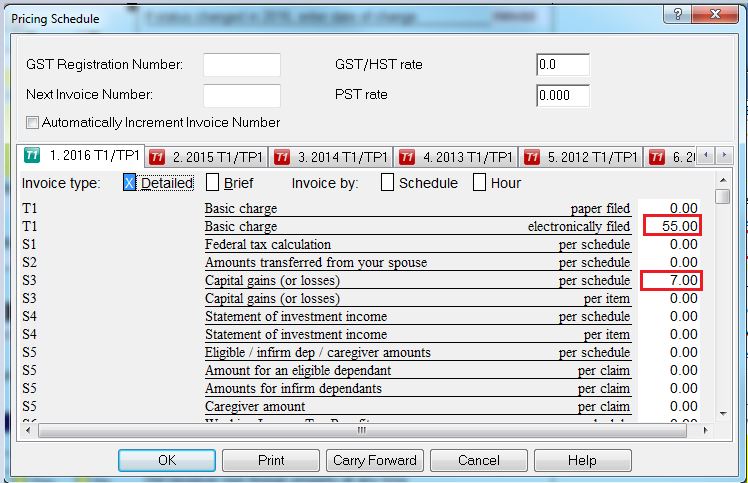Viewport: 748px width, 483px height.
Task: Click 'Amount for an eligible dependant' text
Action: [298, 370]
